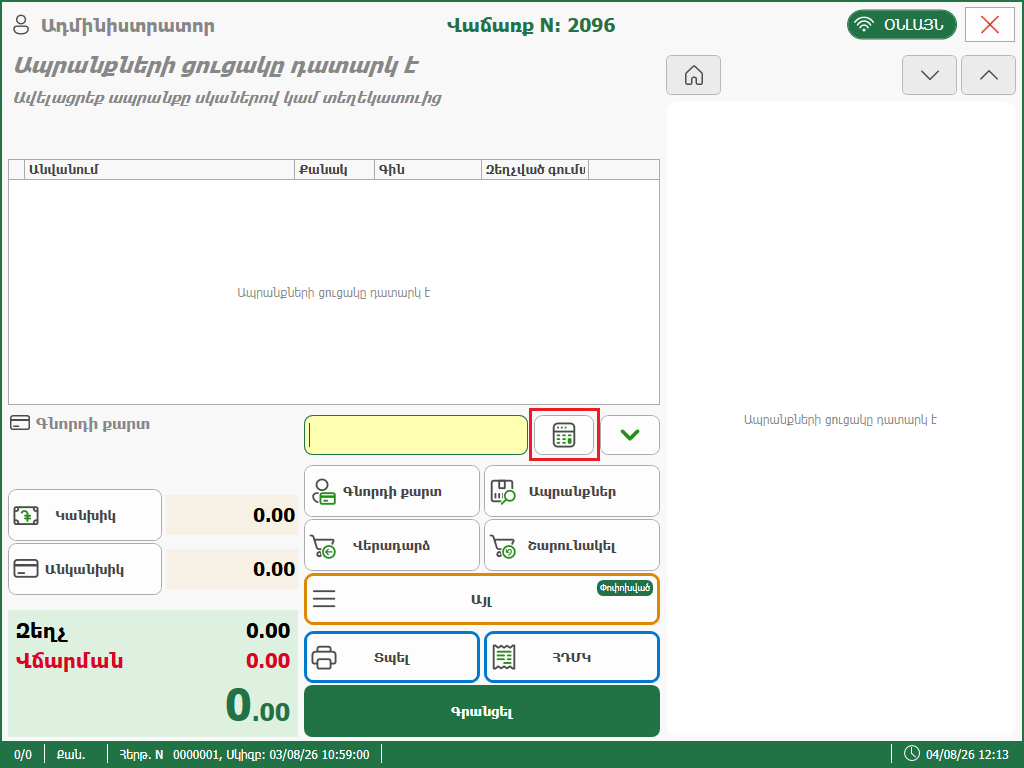1024x768 pixels.
Task: Open Գնորդի քարտ customer card button
Action: click(x=392, y=492)
